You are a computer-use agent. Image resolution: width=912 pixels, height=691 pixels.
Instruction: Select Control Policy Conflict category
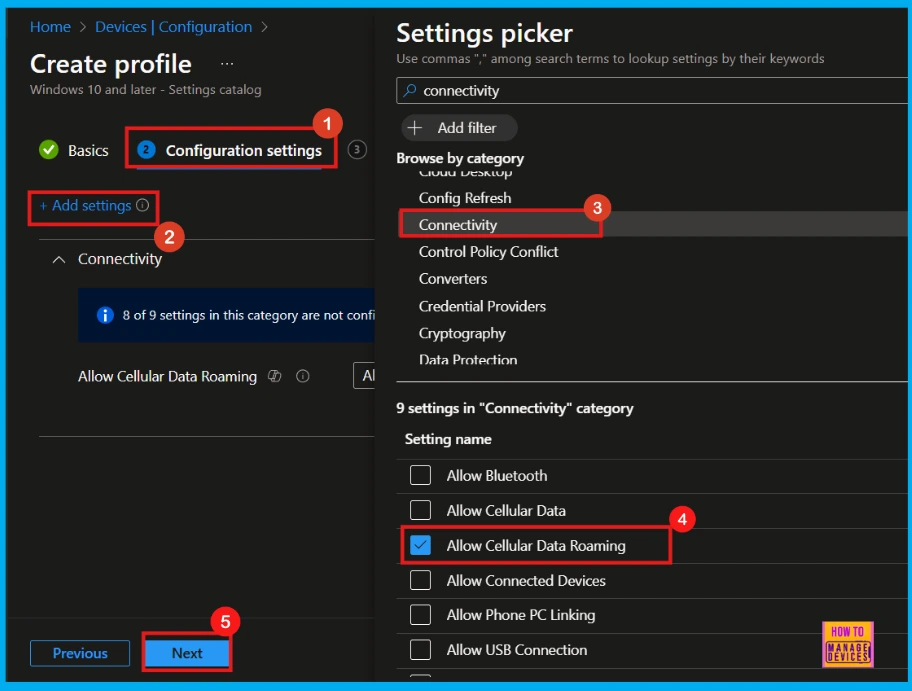tap(488, 252)
